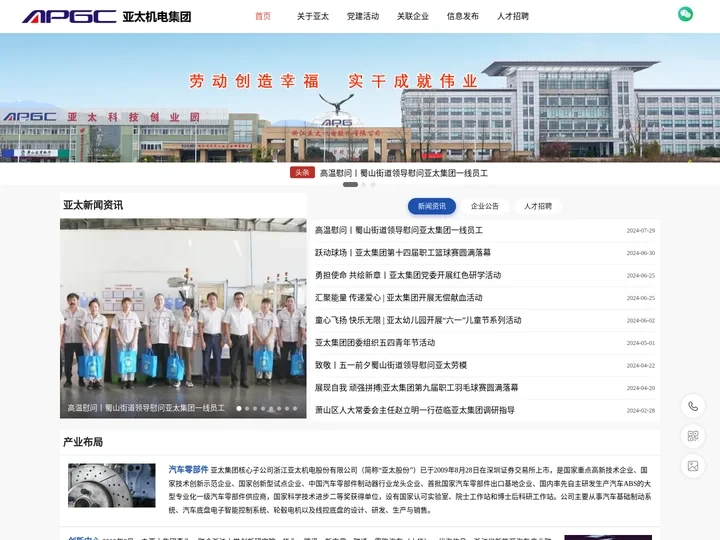Open news 跃动球场 篮球赛圆满落幕
Image resolution: width=720 pixels, height=540 pixels.
pos(403,253)
